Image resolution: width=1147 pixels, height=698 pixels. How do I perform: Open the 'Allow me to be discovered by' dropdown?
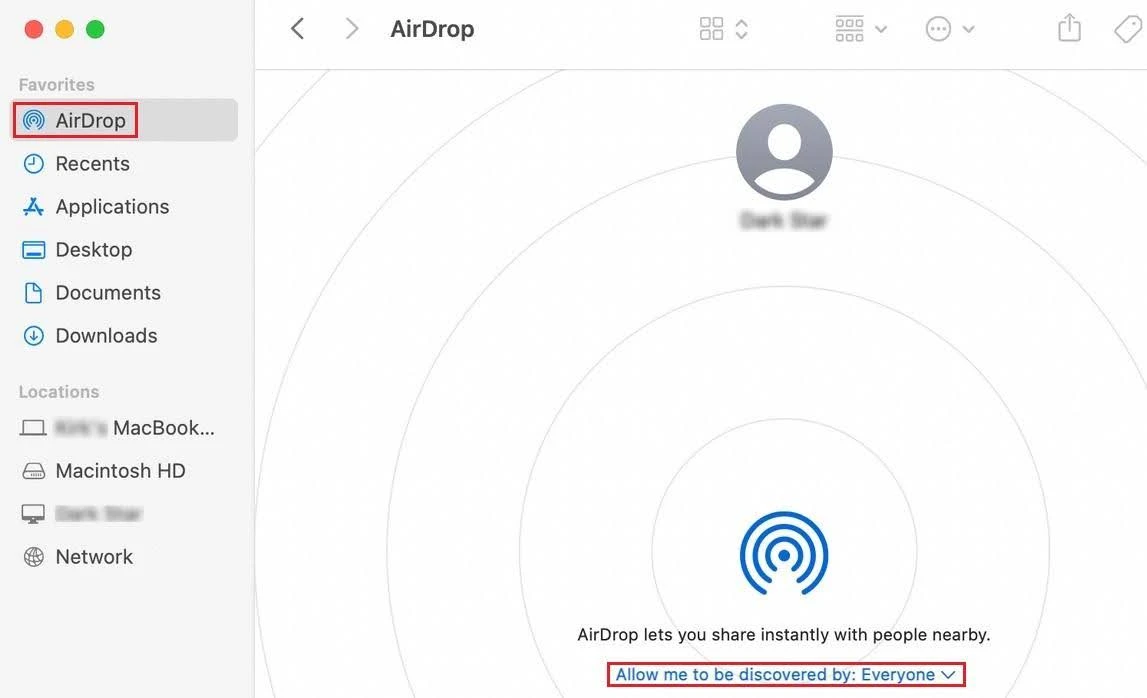coord(785,674)
